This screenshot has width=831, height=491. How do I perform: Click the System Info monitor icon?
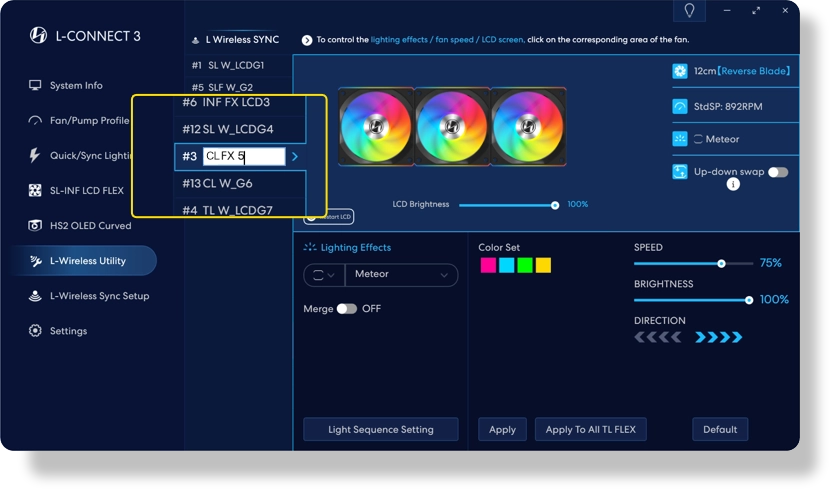(35, 85)
